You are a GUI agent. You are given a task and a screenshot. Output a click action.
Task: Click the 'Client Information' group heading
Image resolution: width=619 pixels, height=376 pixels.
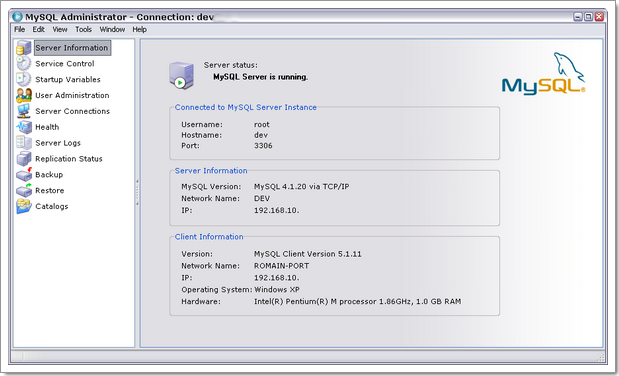209,237
